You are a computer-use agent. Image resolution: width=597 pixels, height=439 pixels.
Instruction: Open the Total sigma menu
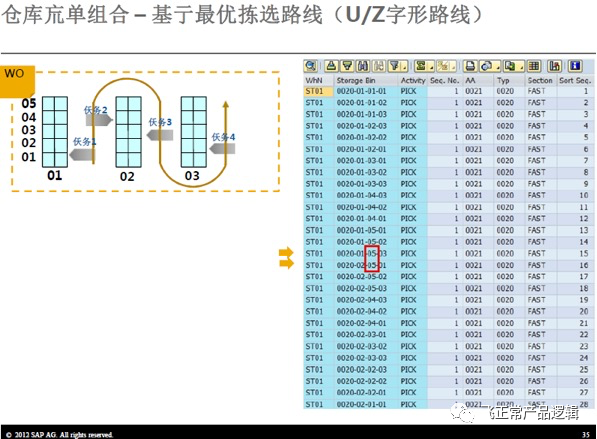point(423,66)
